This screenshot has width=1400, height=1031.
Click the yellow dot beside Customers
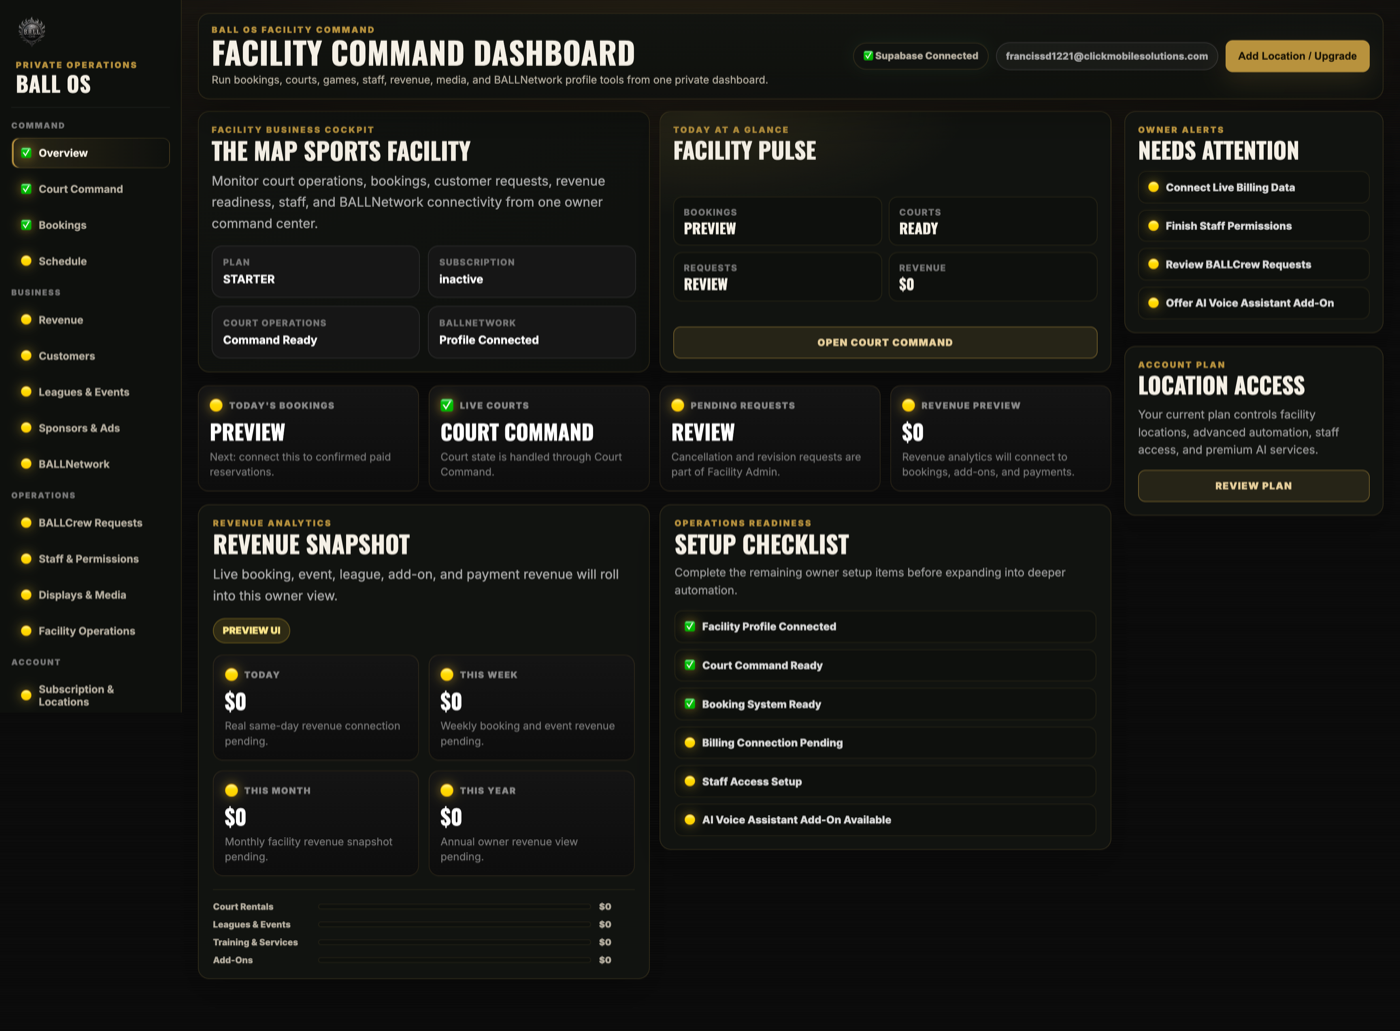click(26, 356)
